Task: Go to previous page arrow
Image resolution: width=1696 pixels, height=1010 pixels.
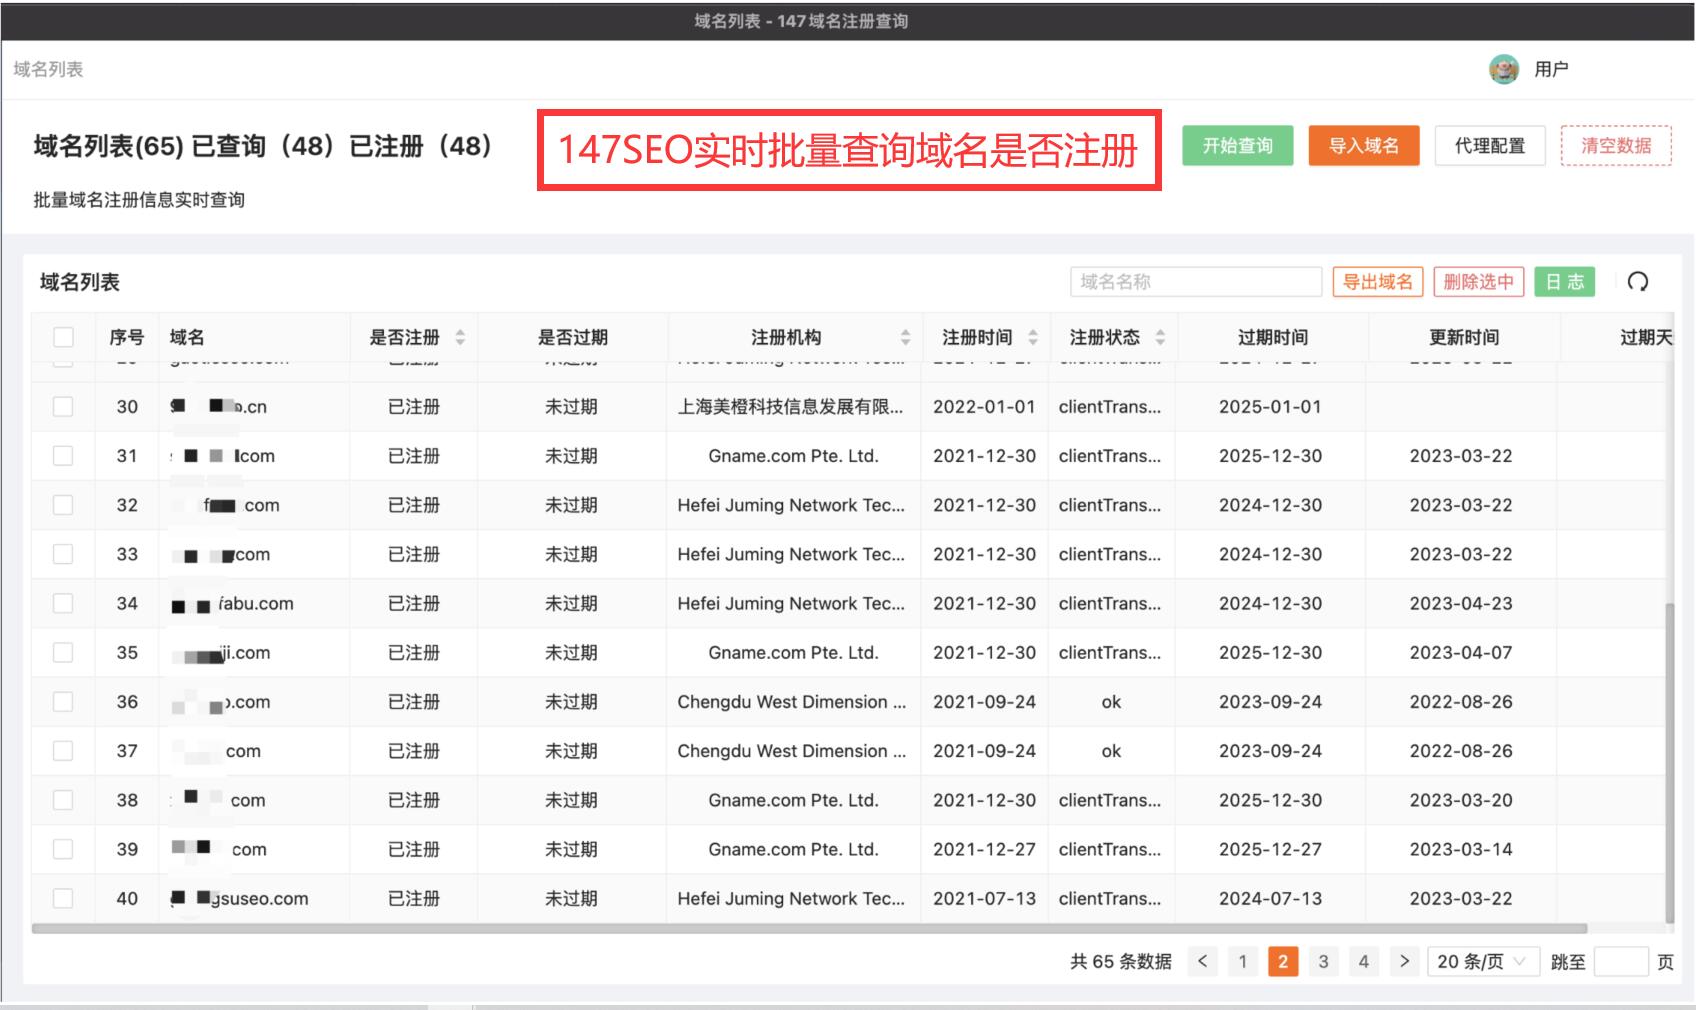Action: coord(1202,961)
